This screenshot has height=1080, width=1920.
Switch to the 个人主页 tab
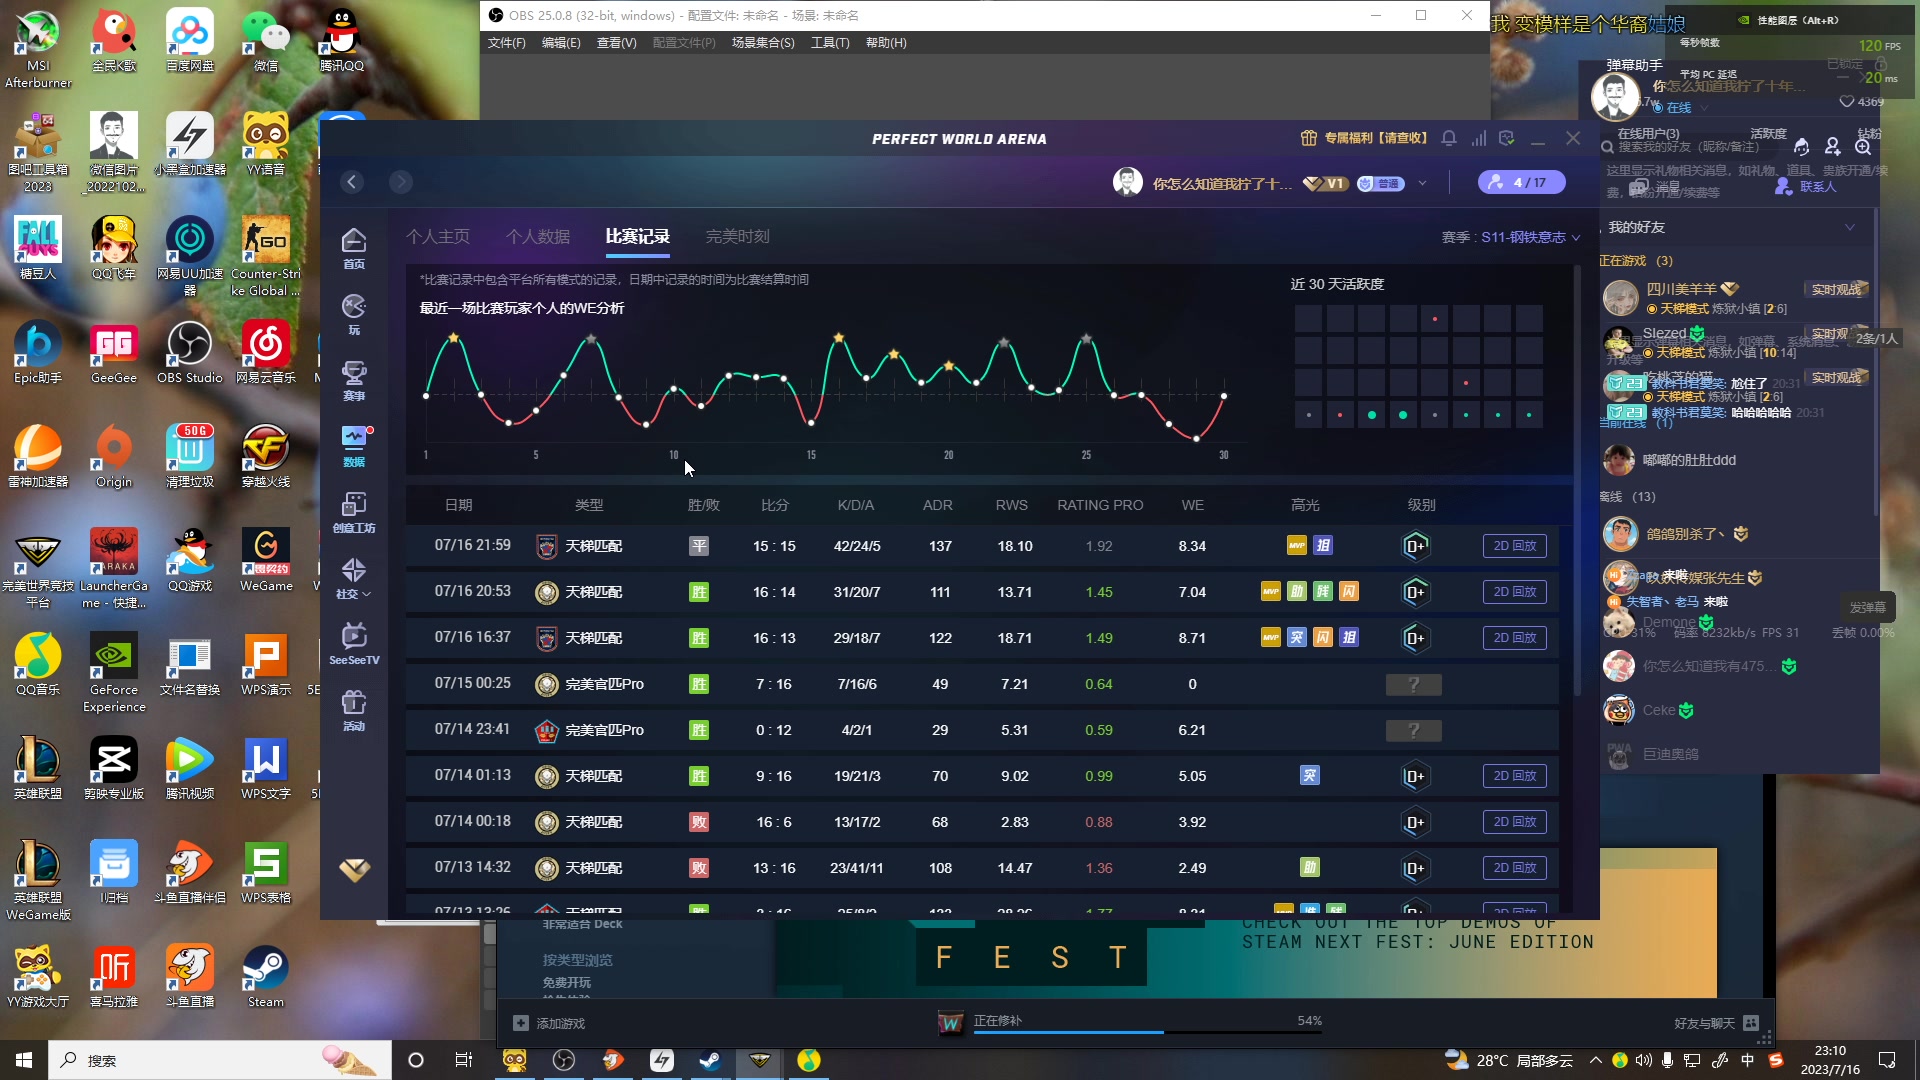(438, 236)
